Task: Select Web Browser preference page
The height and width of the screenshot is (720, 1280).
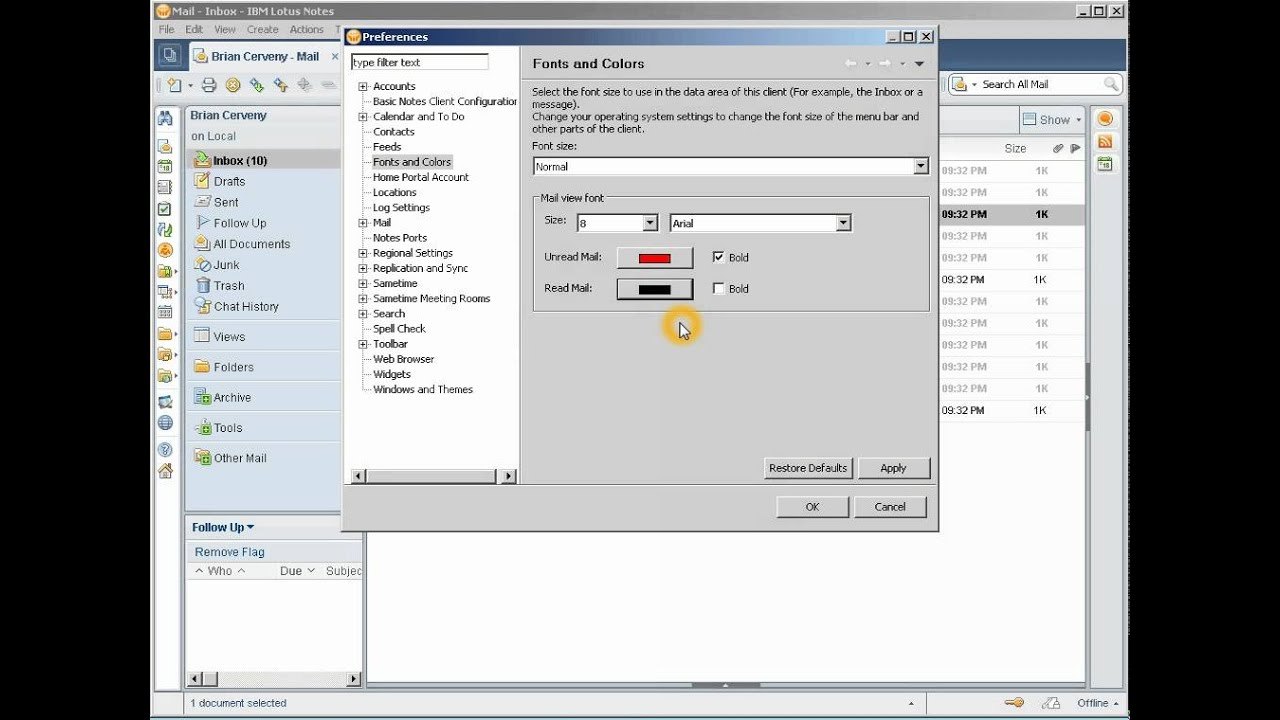Action: click(403, 359)
